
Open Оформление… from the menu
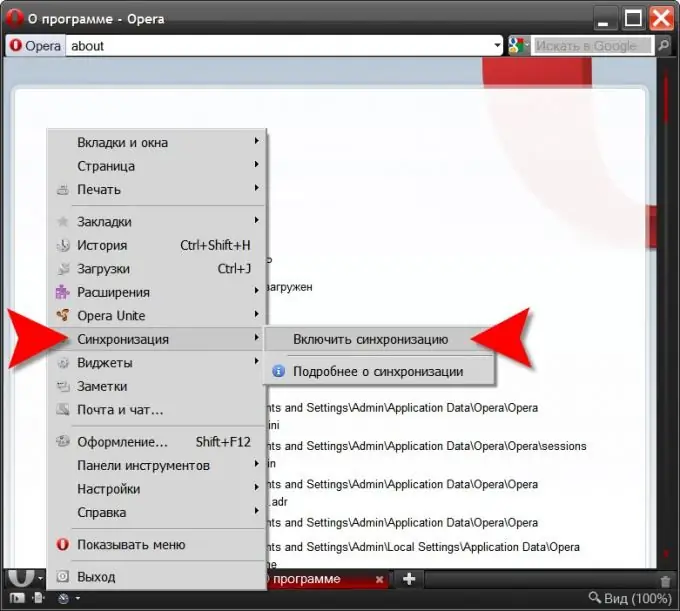click(157, 442)
